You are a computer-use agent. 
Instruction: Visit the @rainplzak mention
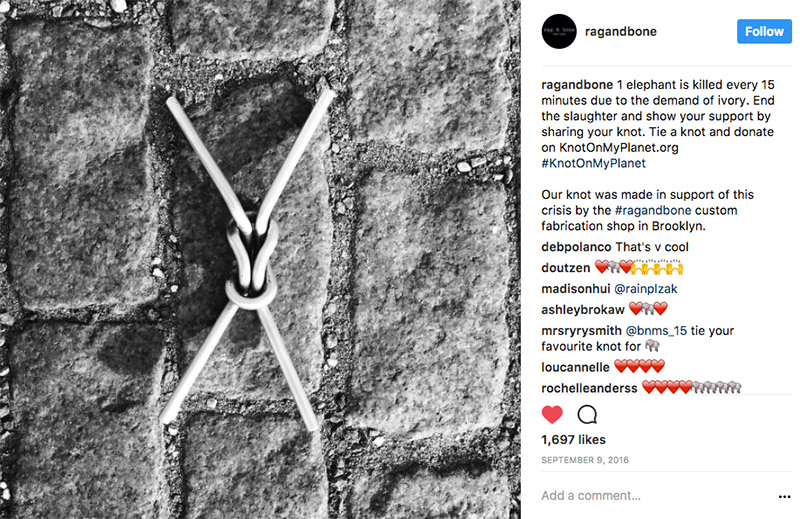pyautogui.click(x=646, y=289)
